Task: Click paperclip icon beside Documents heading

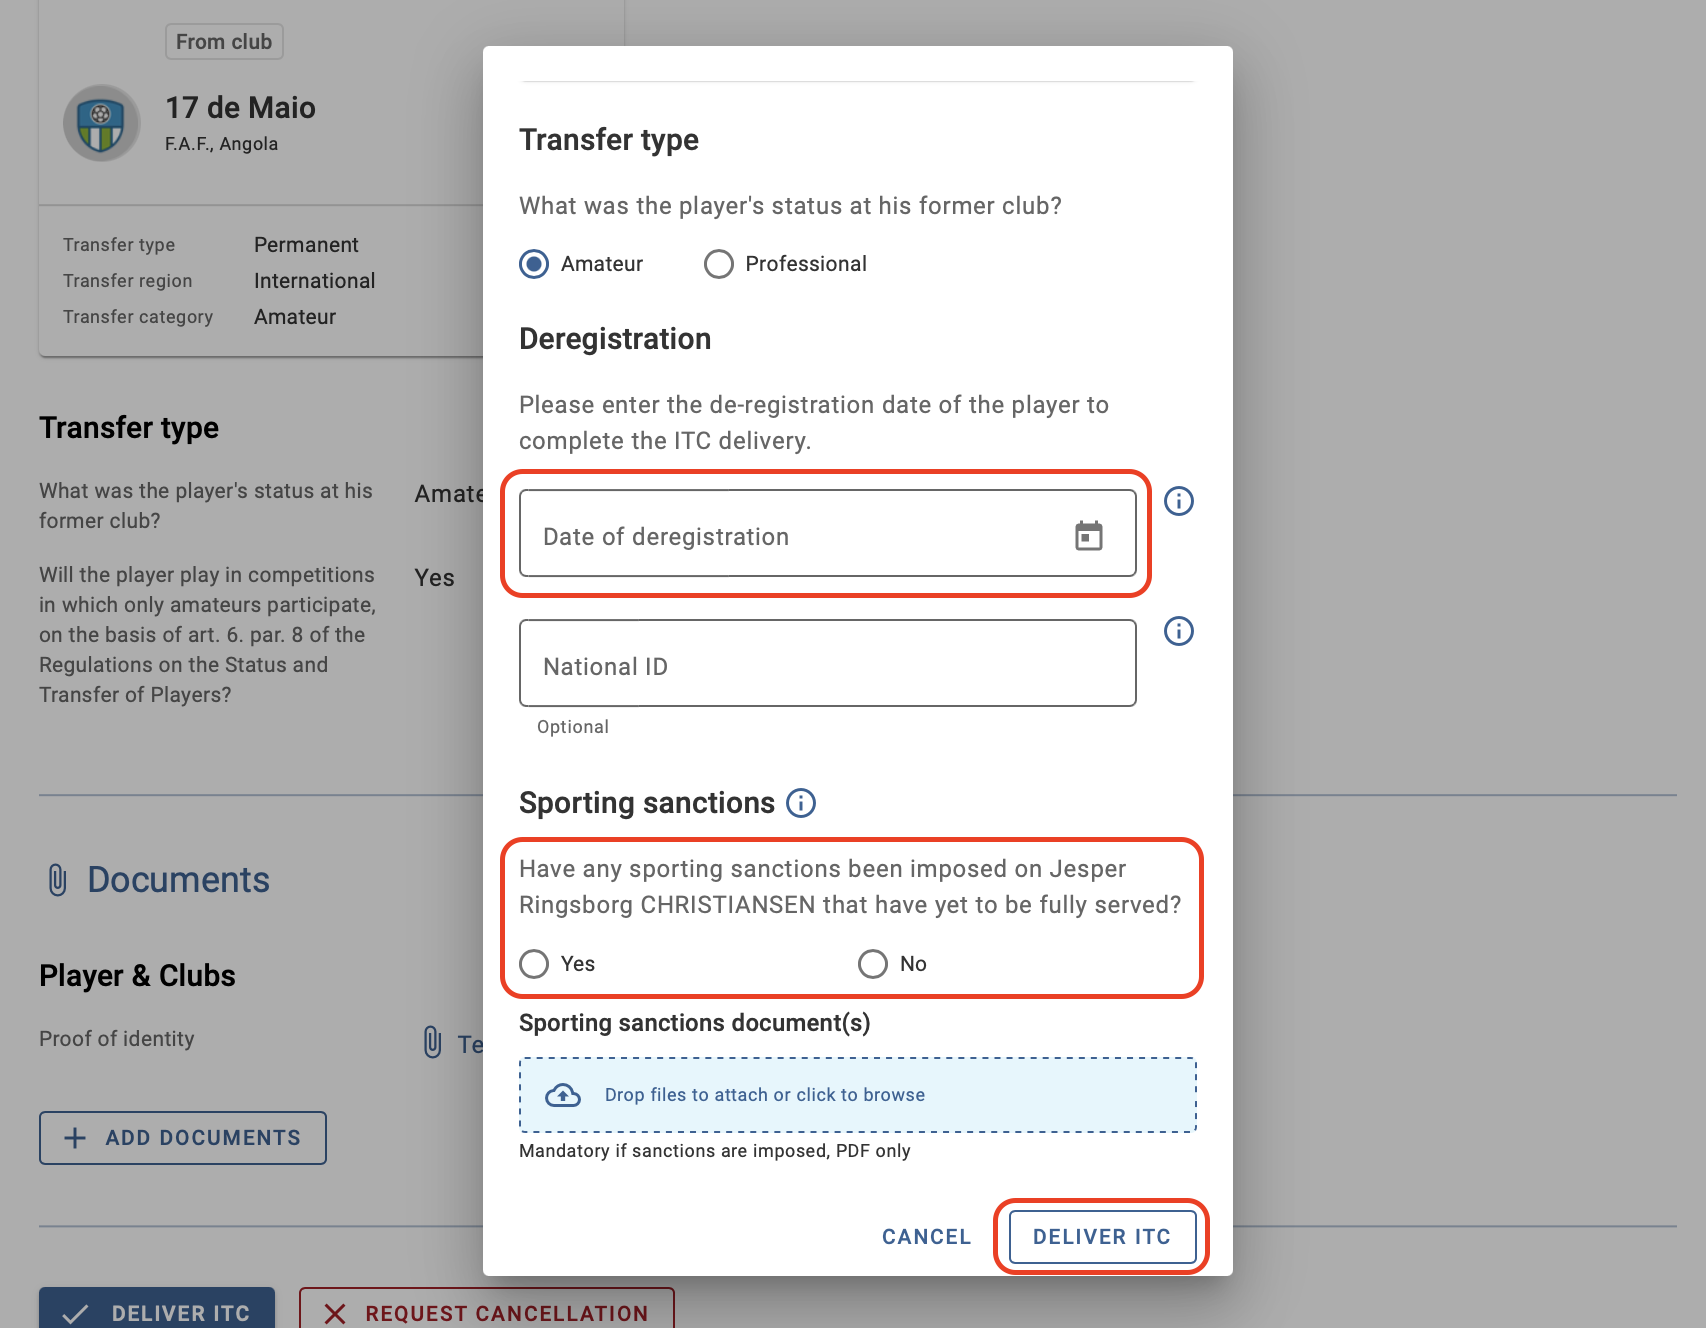Action: coord(58,880)
